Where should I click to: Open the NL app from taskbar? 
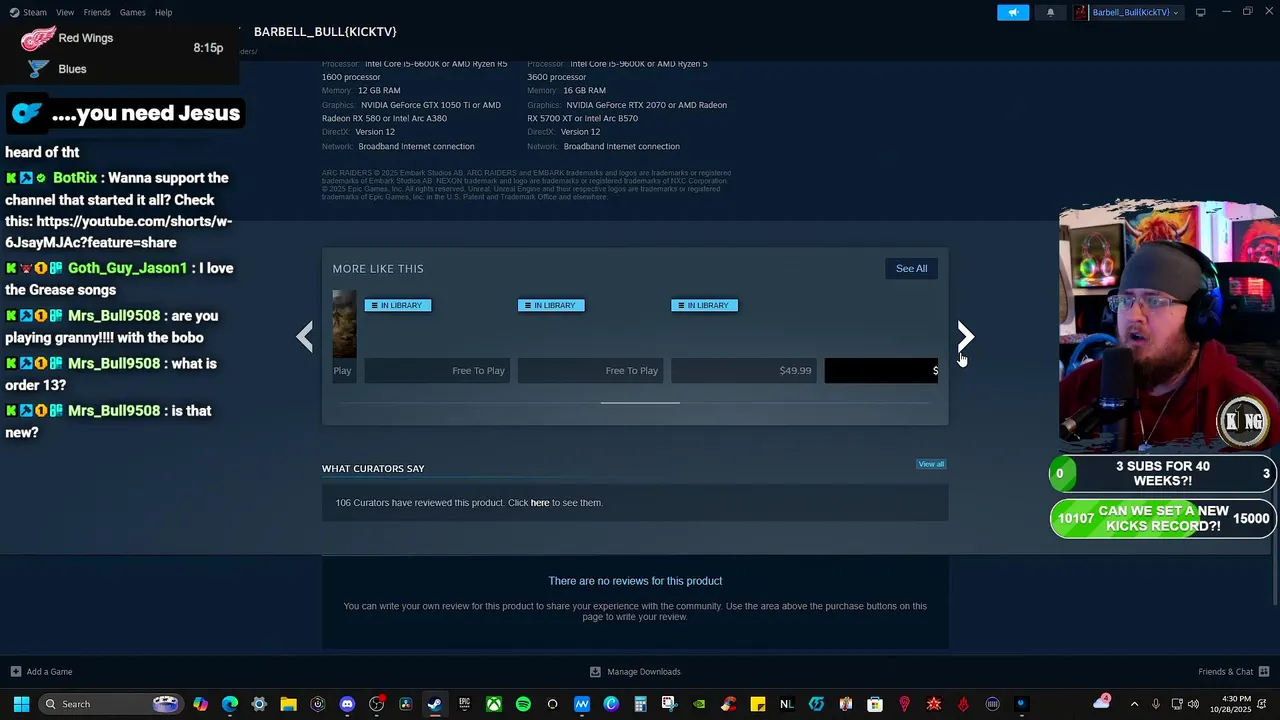click(x=786, y=704)
